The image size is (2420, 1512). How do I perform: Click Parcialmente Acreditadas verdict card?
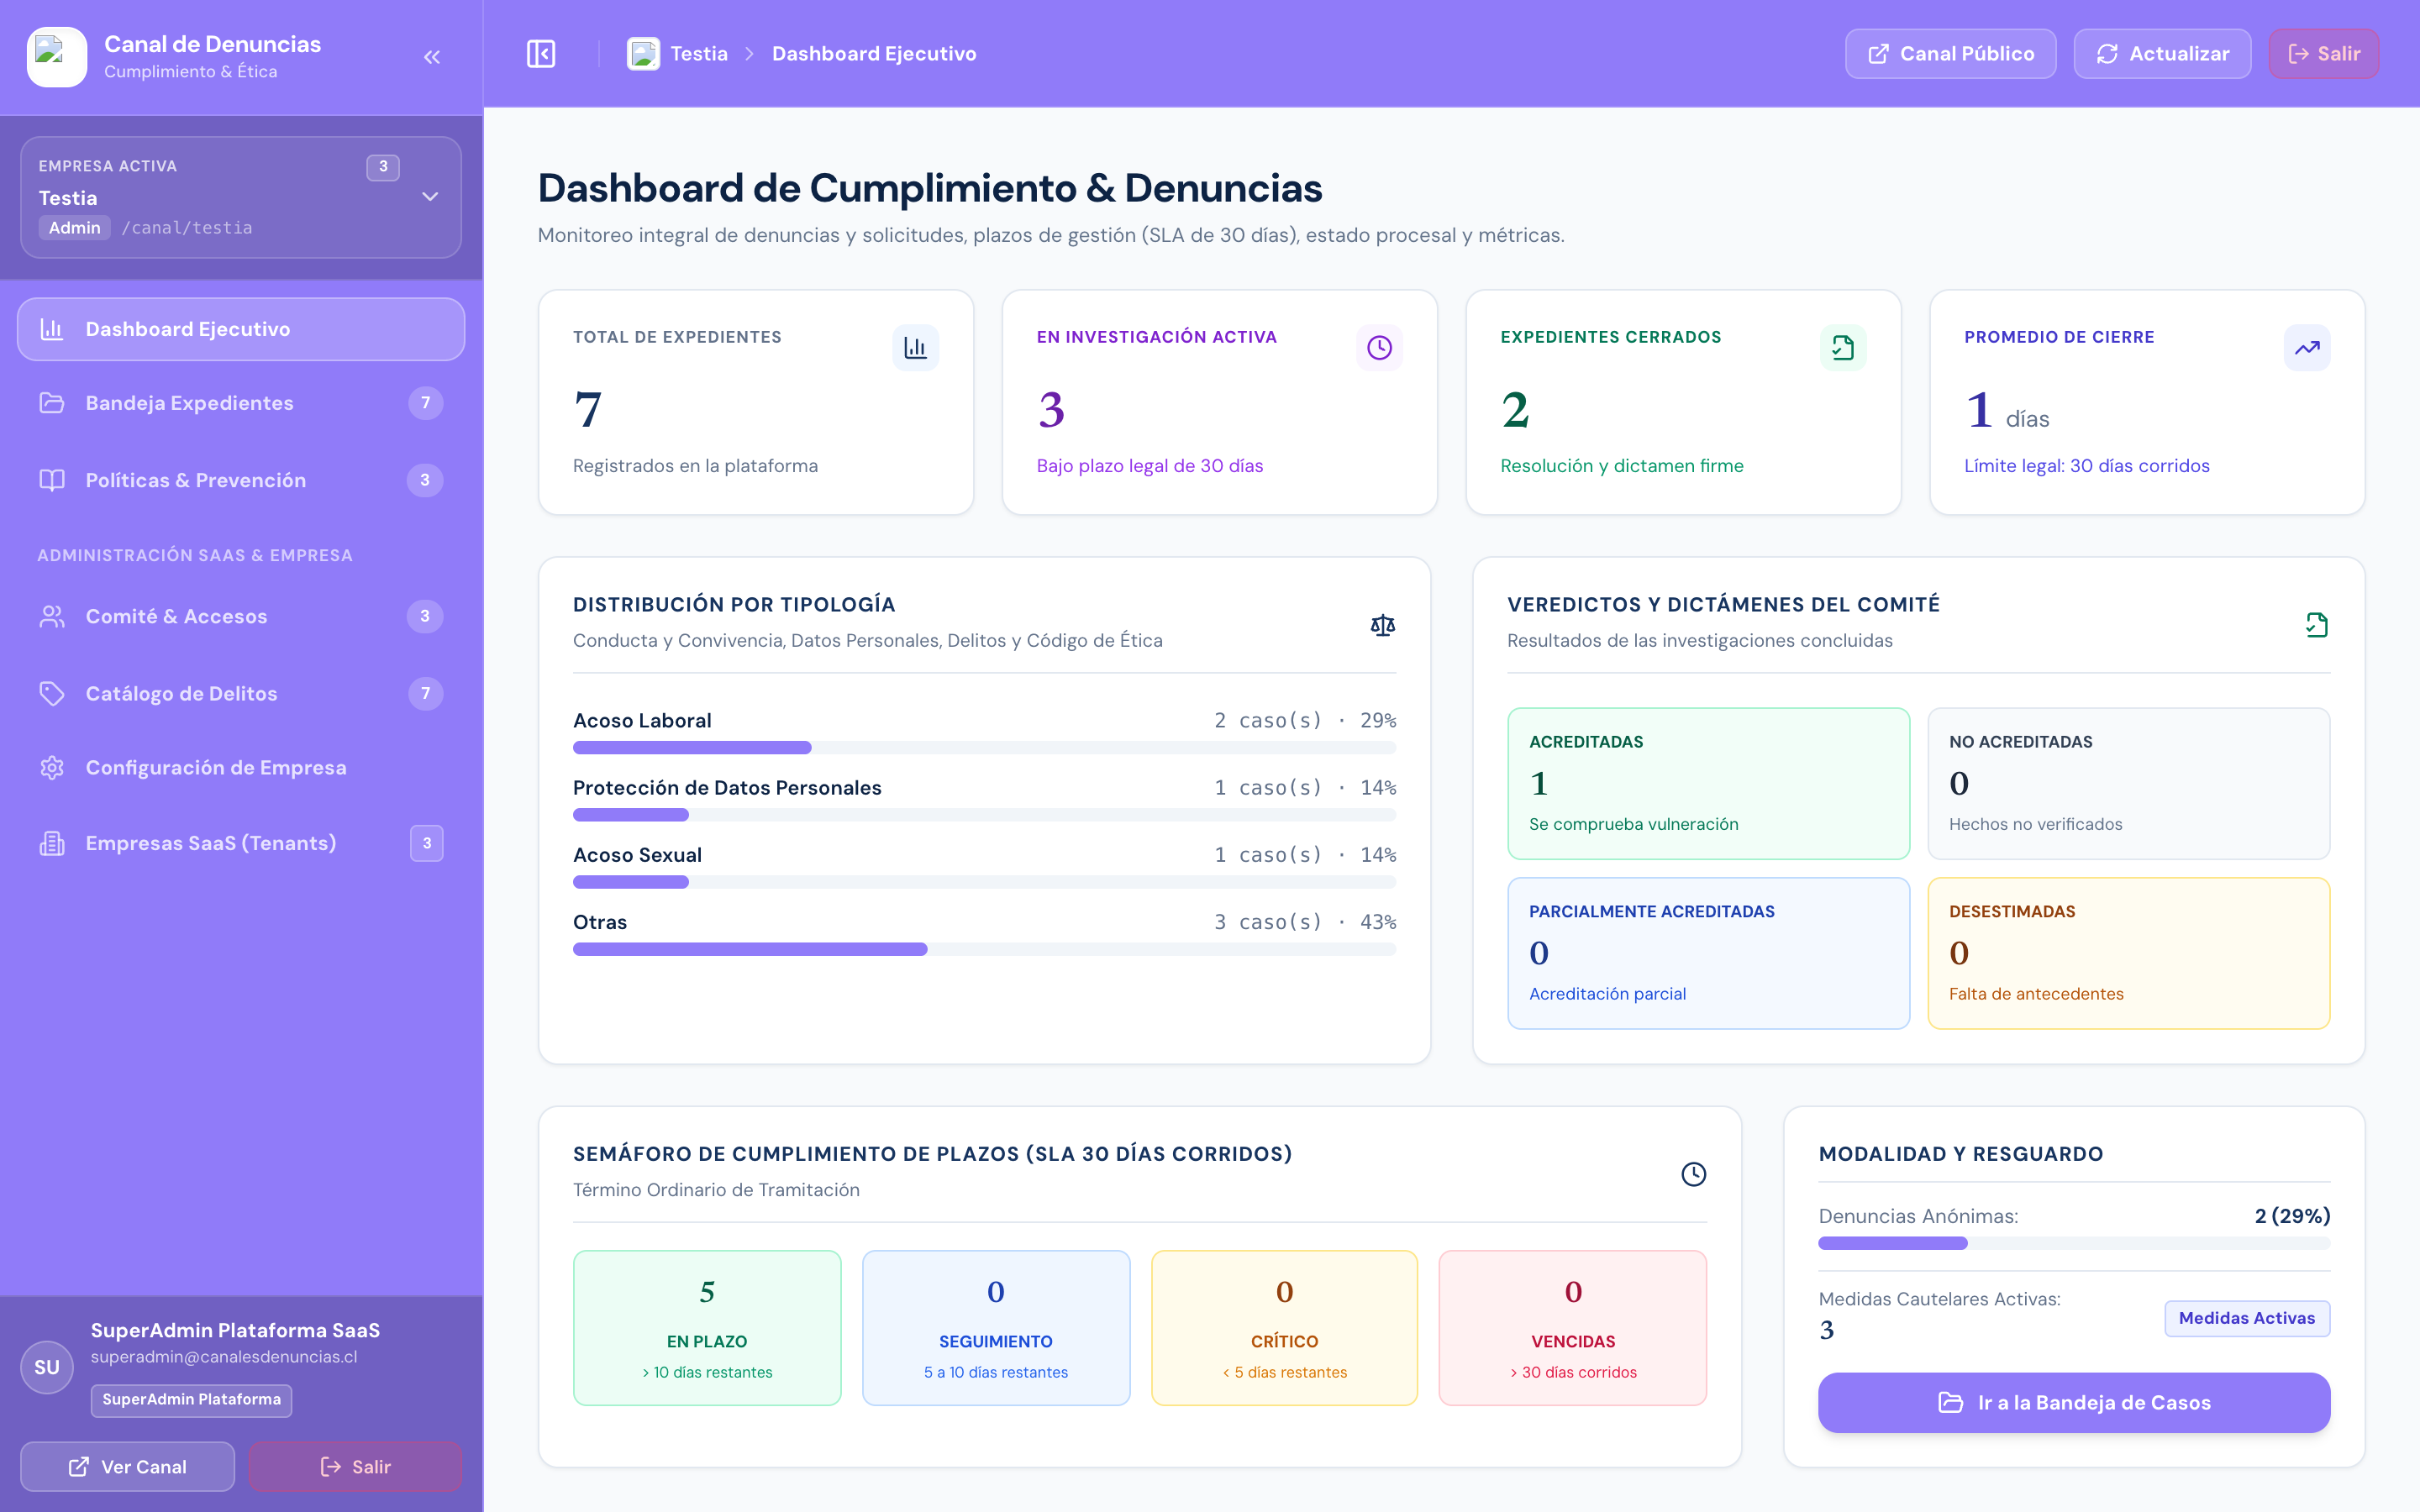(1708, 953)
